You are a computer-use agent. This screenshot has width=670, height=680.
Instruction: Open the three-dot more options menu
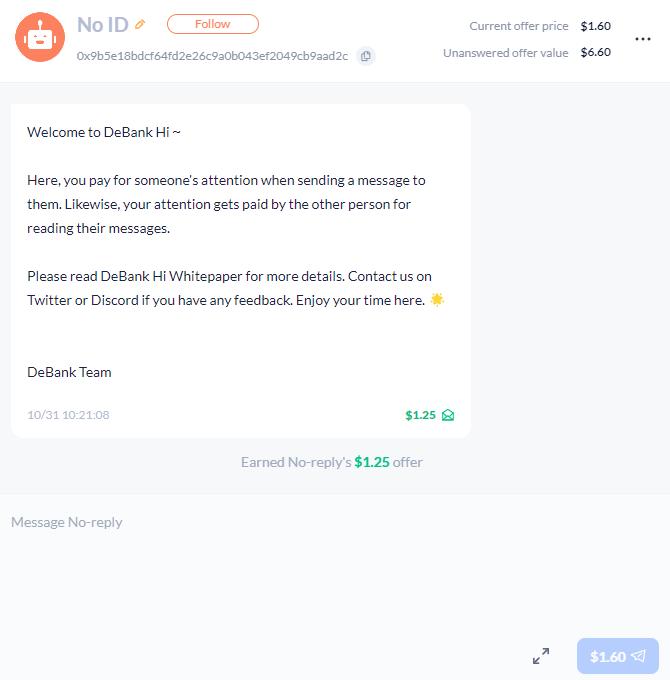point(643,40)
